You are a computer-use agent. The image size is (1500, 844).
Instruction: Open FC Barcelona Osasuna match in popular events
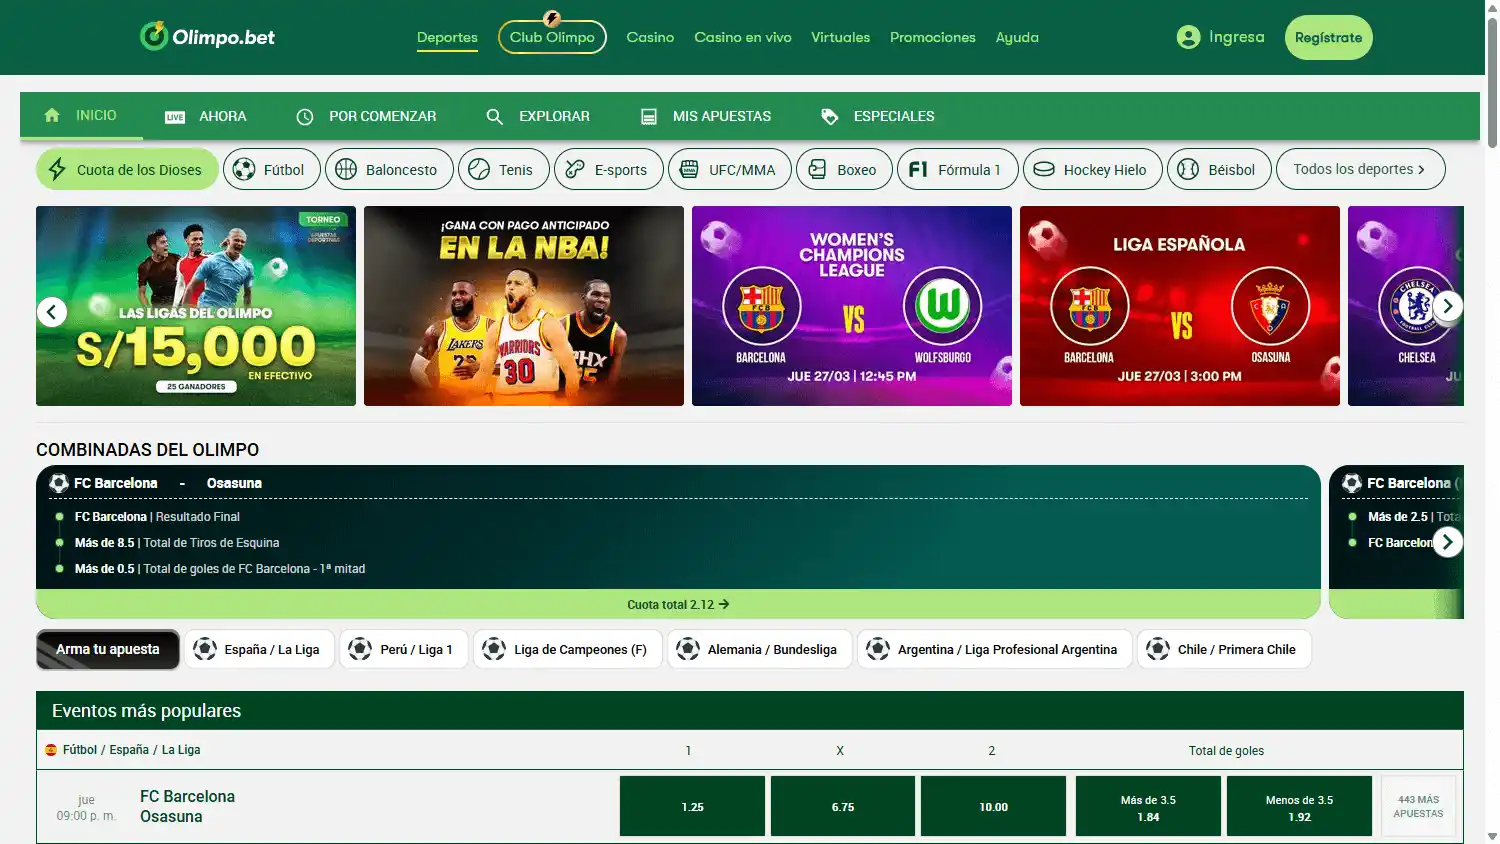[187, 806]
